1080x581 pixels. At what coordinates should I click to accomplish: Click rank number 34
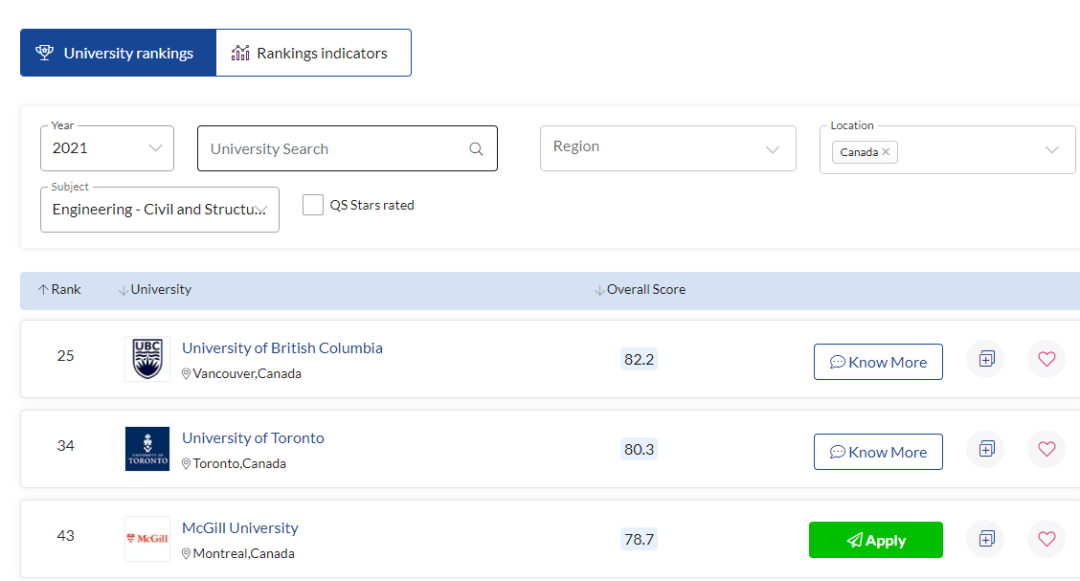pos(65,446)
